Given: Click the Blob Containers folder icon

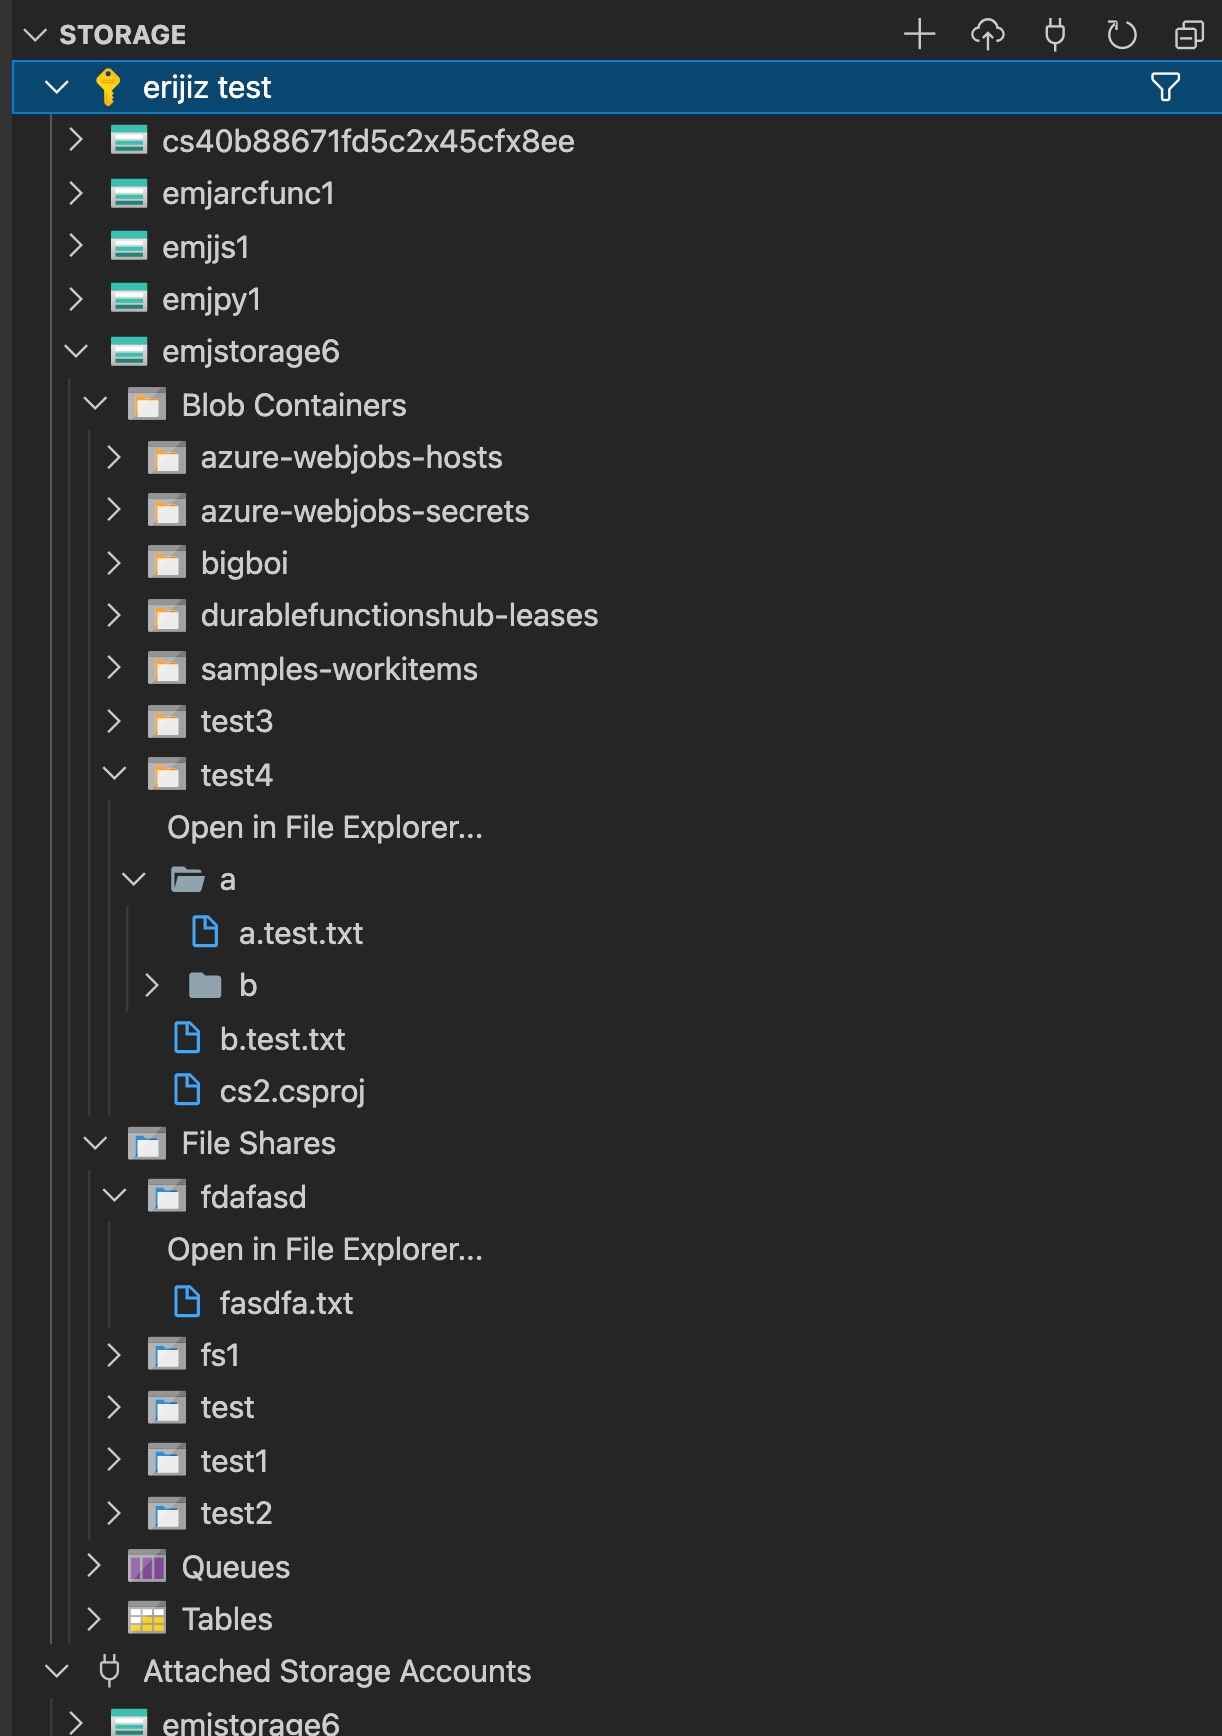Looking at the screenshot, I should (x=147, y=404).
